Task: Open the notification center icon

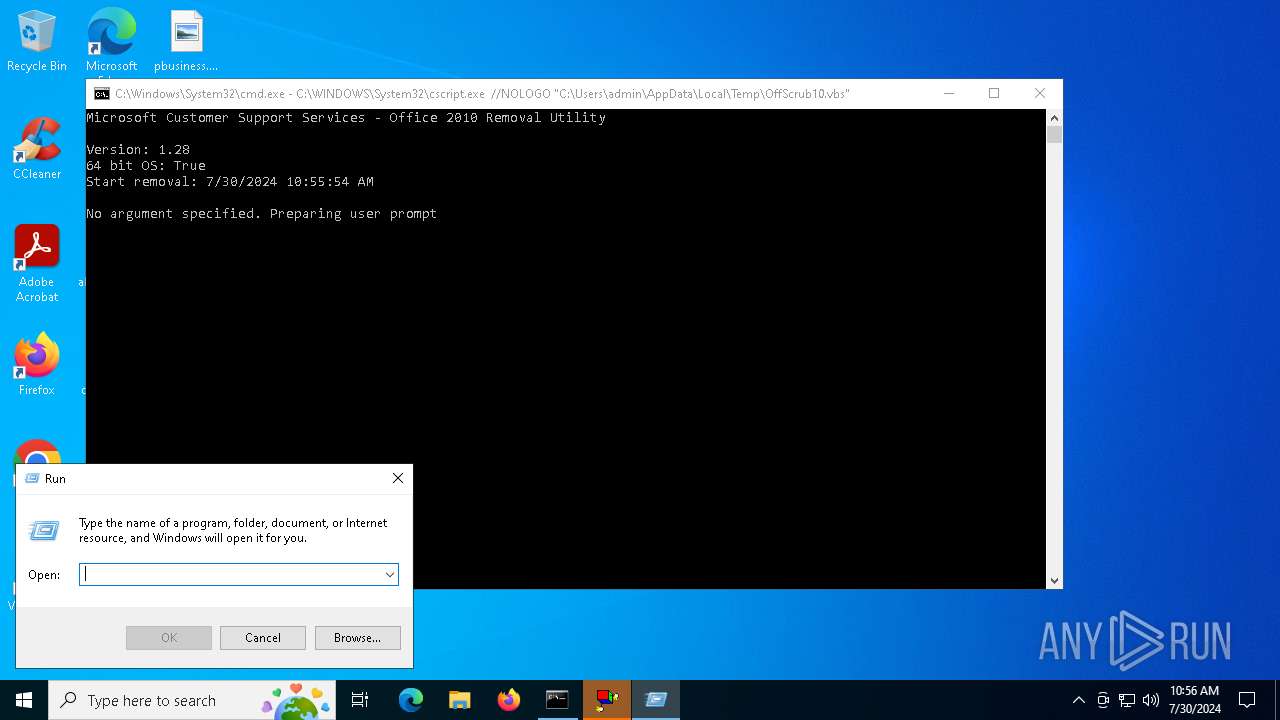Action: tap(1247, 700)
